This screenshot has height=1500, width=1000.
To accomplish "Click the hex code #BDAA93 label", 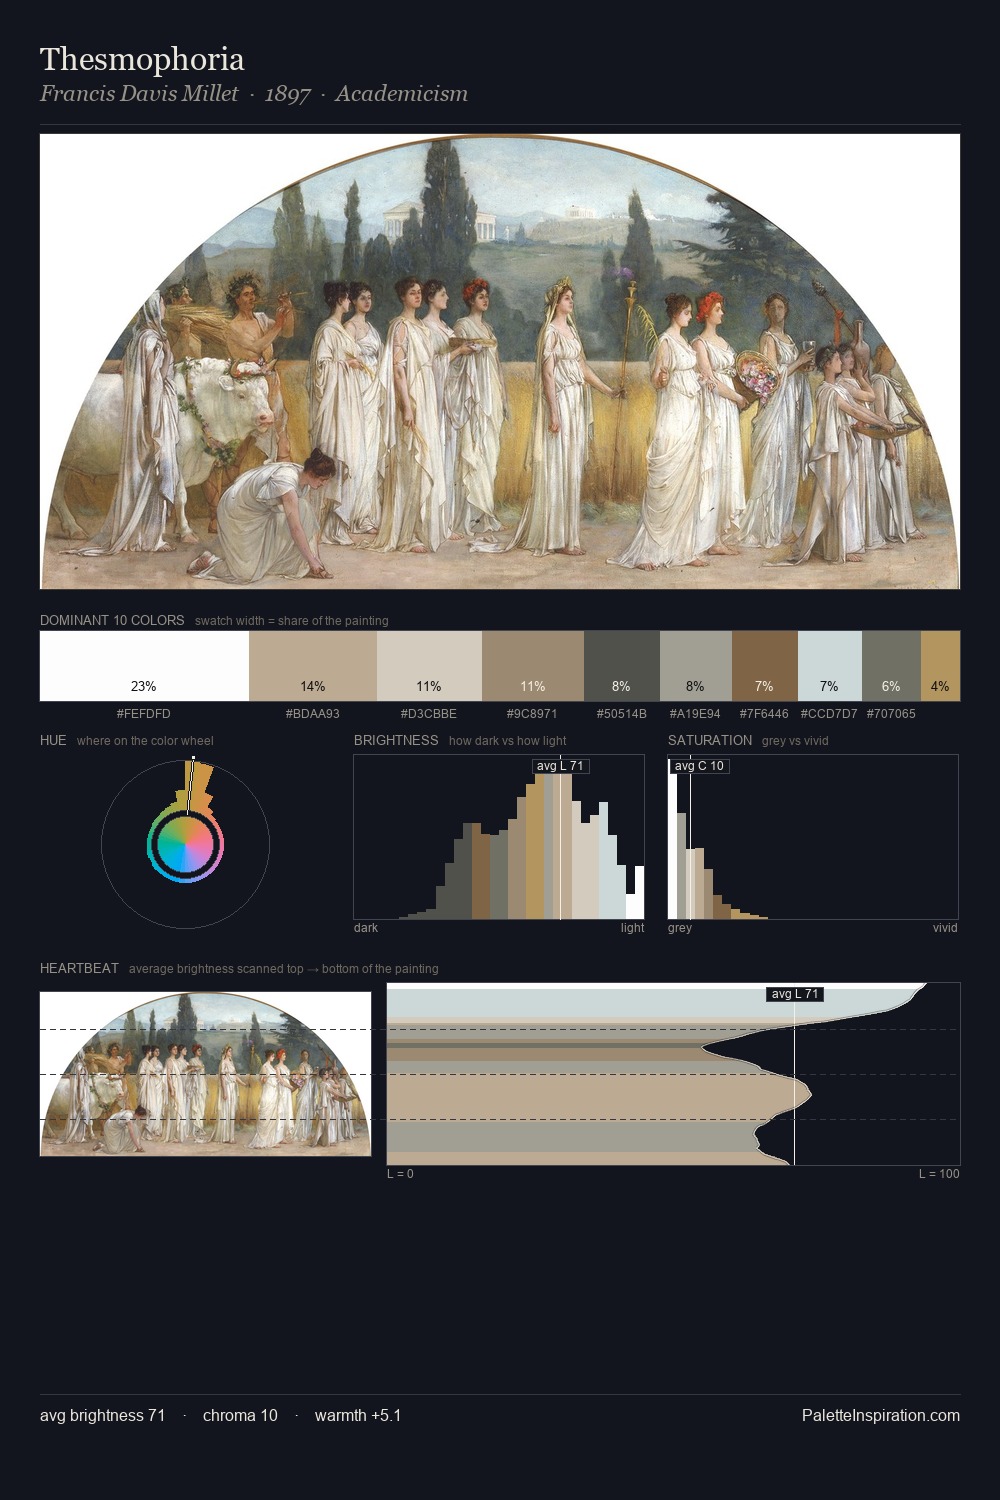I will pyautogui.click(x=313, y=714).
